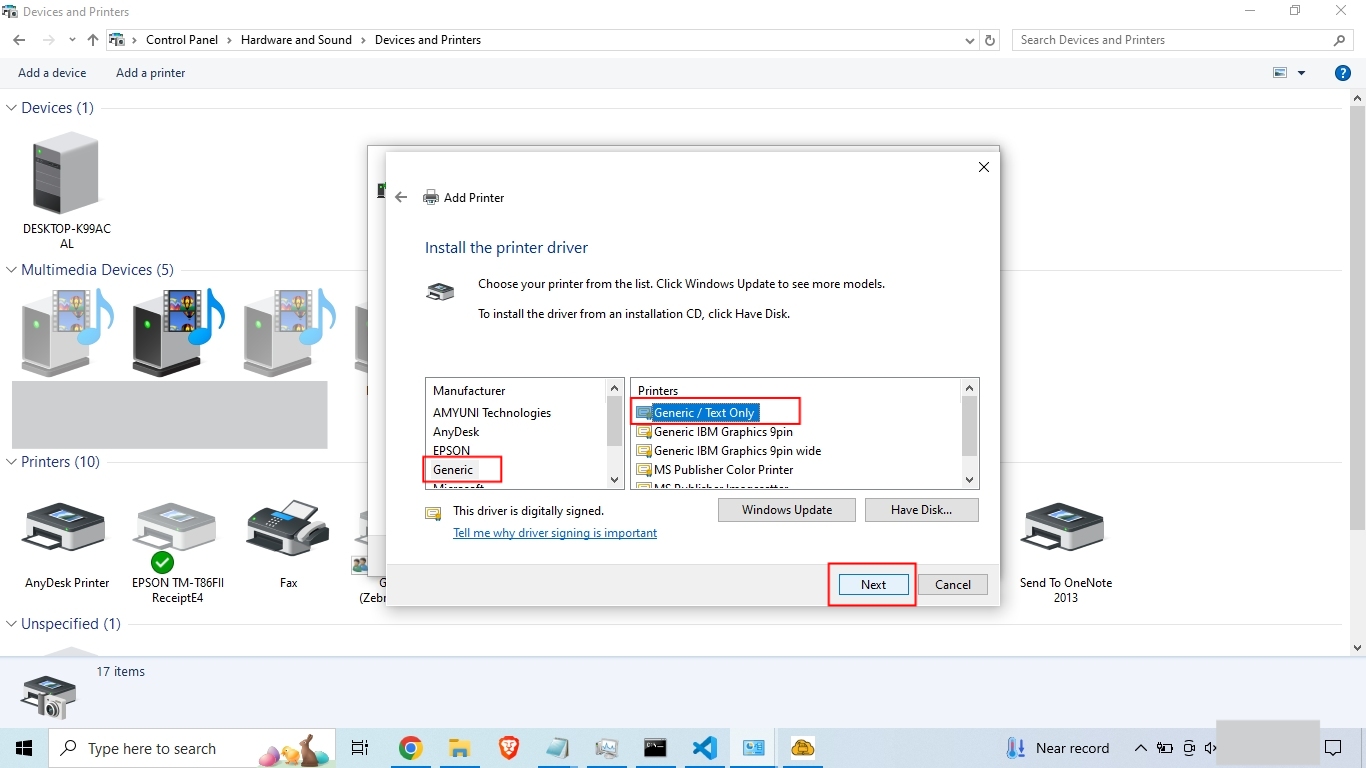Viewport: 1366px width, 768px height.
Task: Cancel the Add Printer wizard
Action: point(952,585)
